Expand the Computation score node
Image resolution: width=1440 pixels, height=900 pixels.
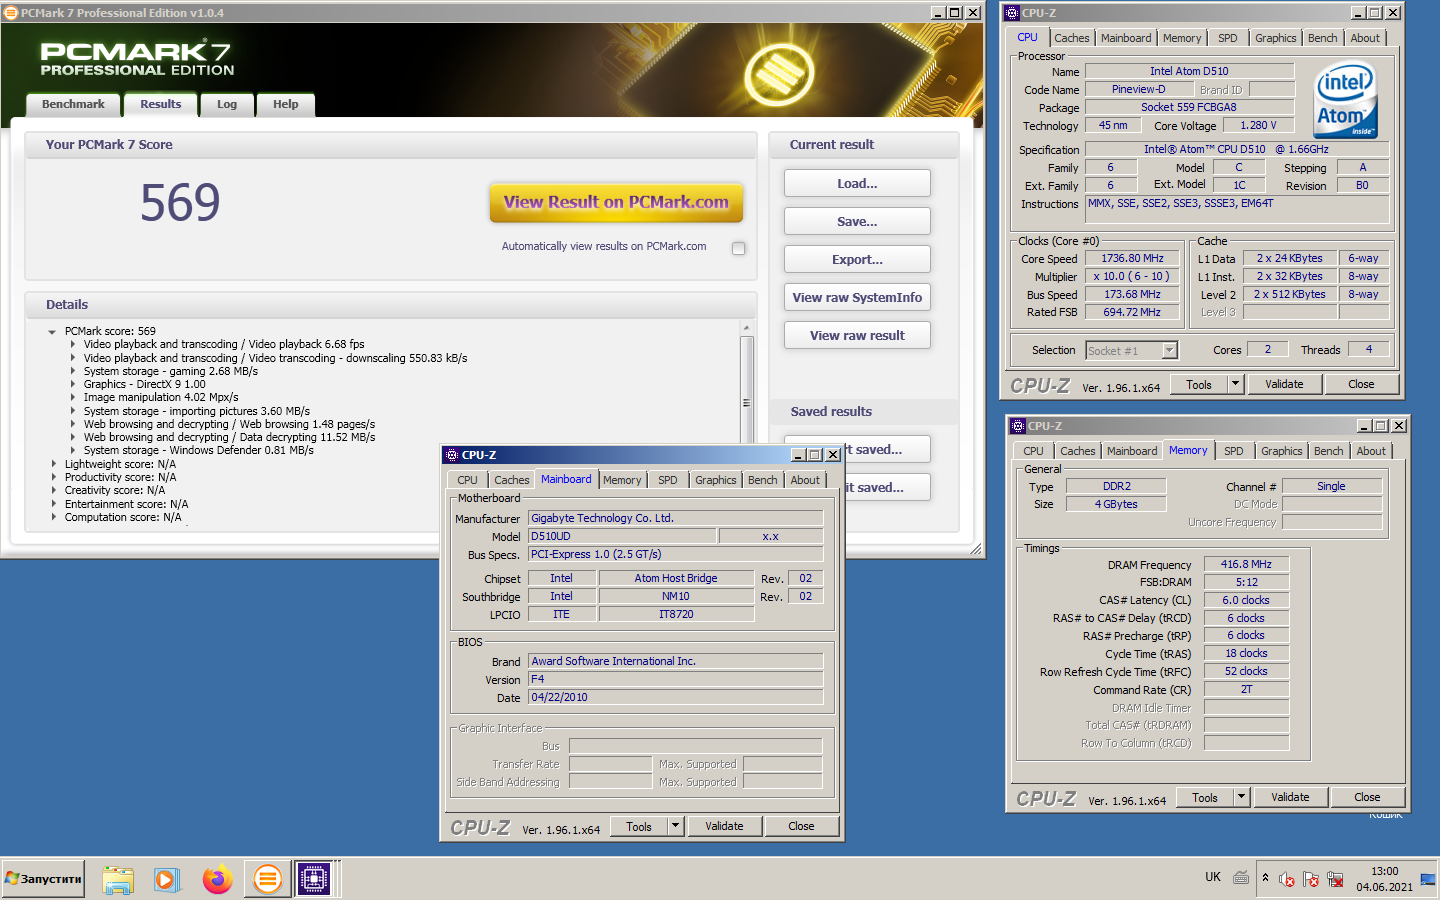tap(54, 517)
